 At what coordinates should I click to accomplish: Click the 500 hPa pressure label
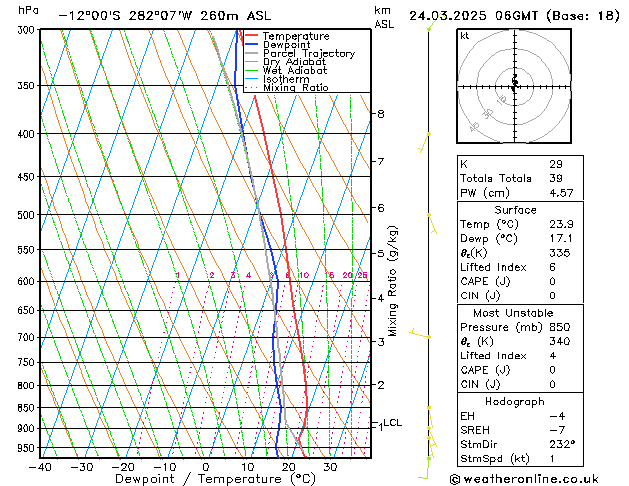coord(28,215)
